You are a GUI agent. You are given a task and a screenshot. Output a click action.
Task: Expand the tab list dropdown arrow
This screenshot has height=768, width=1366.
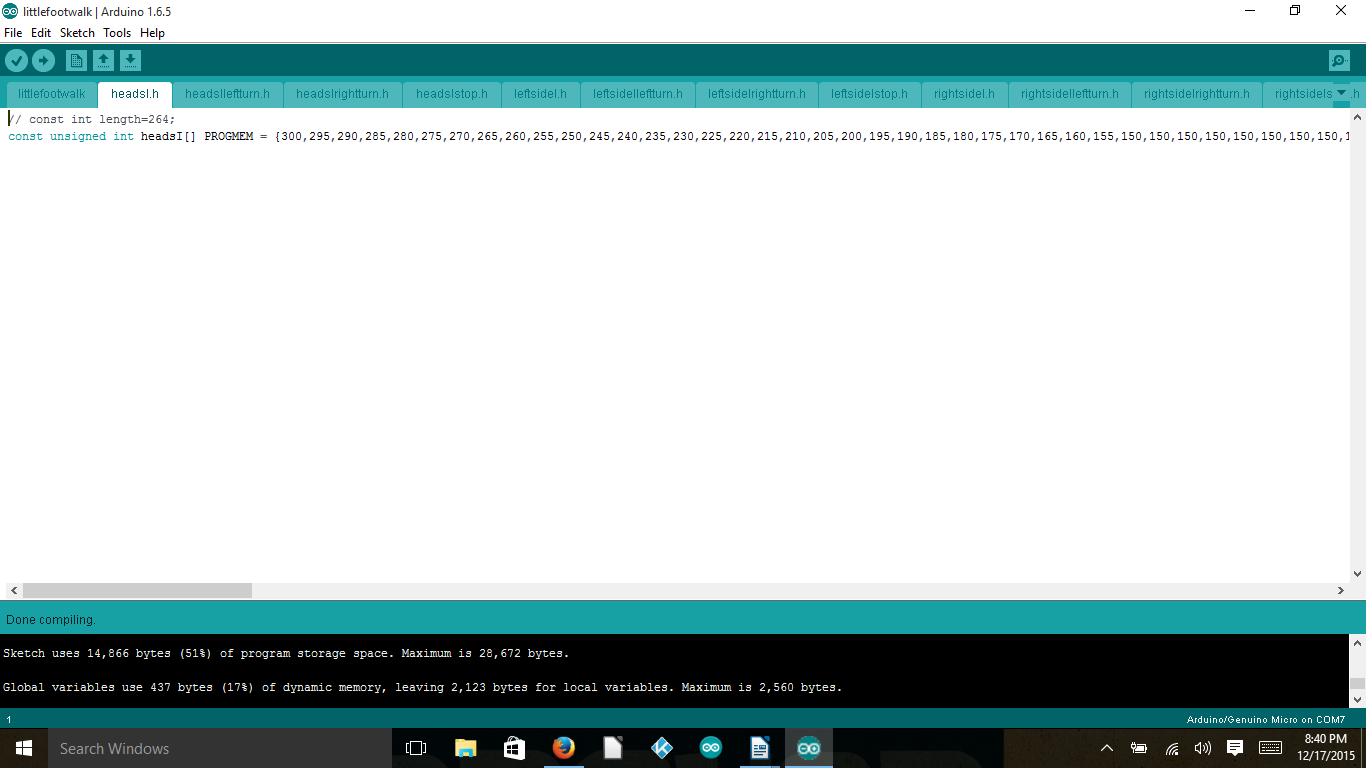coord(1342,93)
